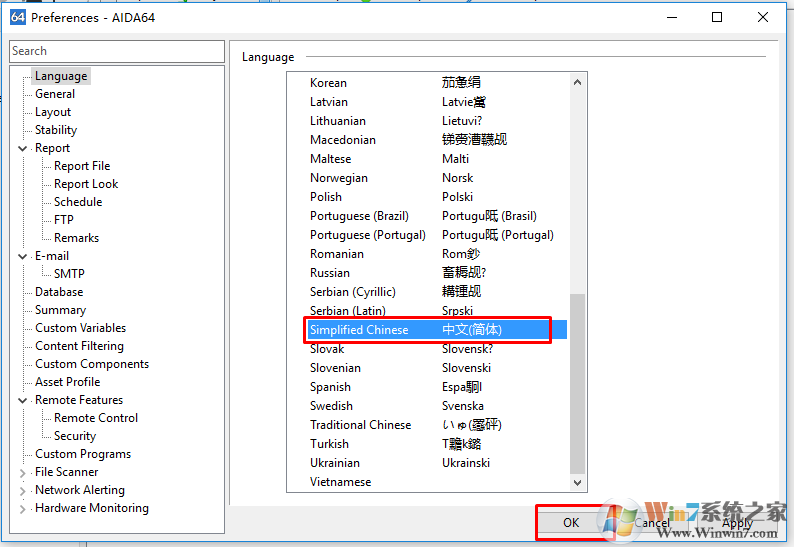The width and height of the screenshot is (794, 547).
Task: Open Remarks settings
Action: click(76, 238)
